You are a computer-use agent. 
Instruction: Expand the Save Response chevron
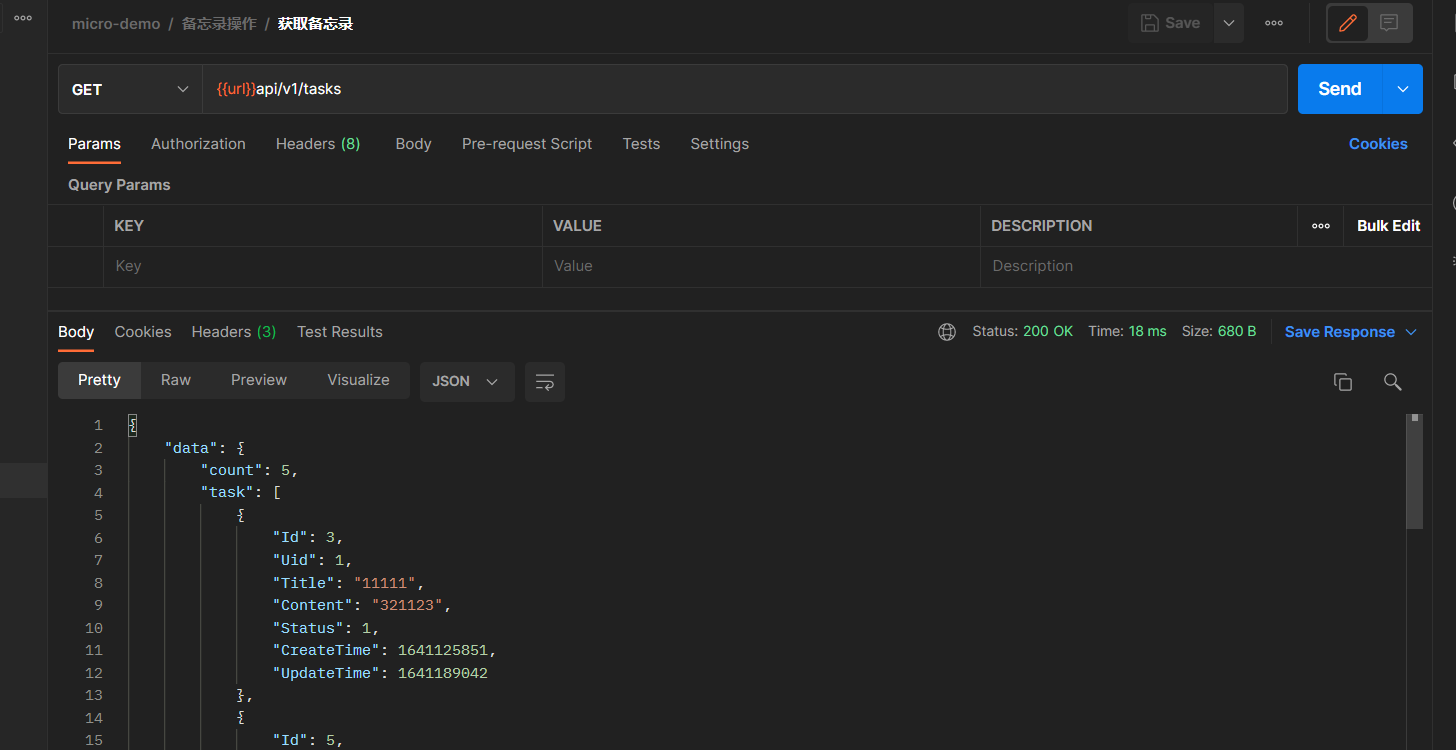[1411, 332]
